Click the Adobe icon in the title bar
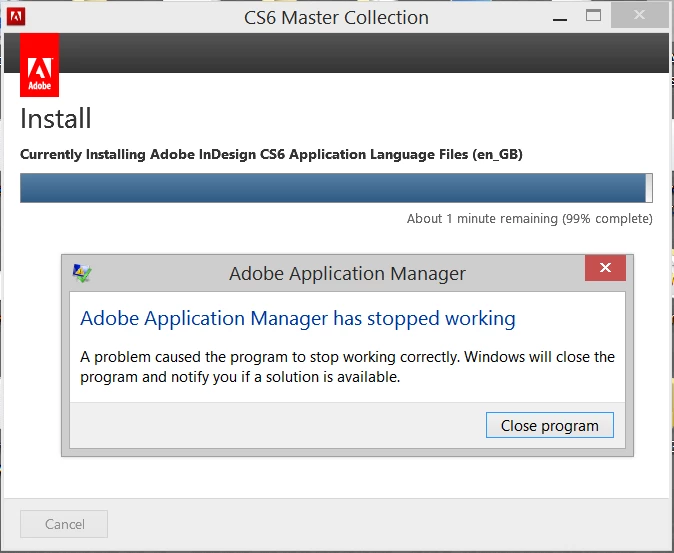Image resolution: width=674 pixels, height=553 pixels. [16, 17]
